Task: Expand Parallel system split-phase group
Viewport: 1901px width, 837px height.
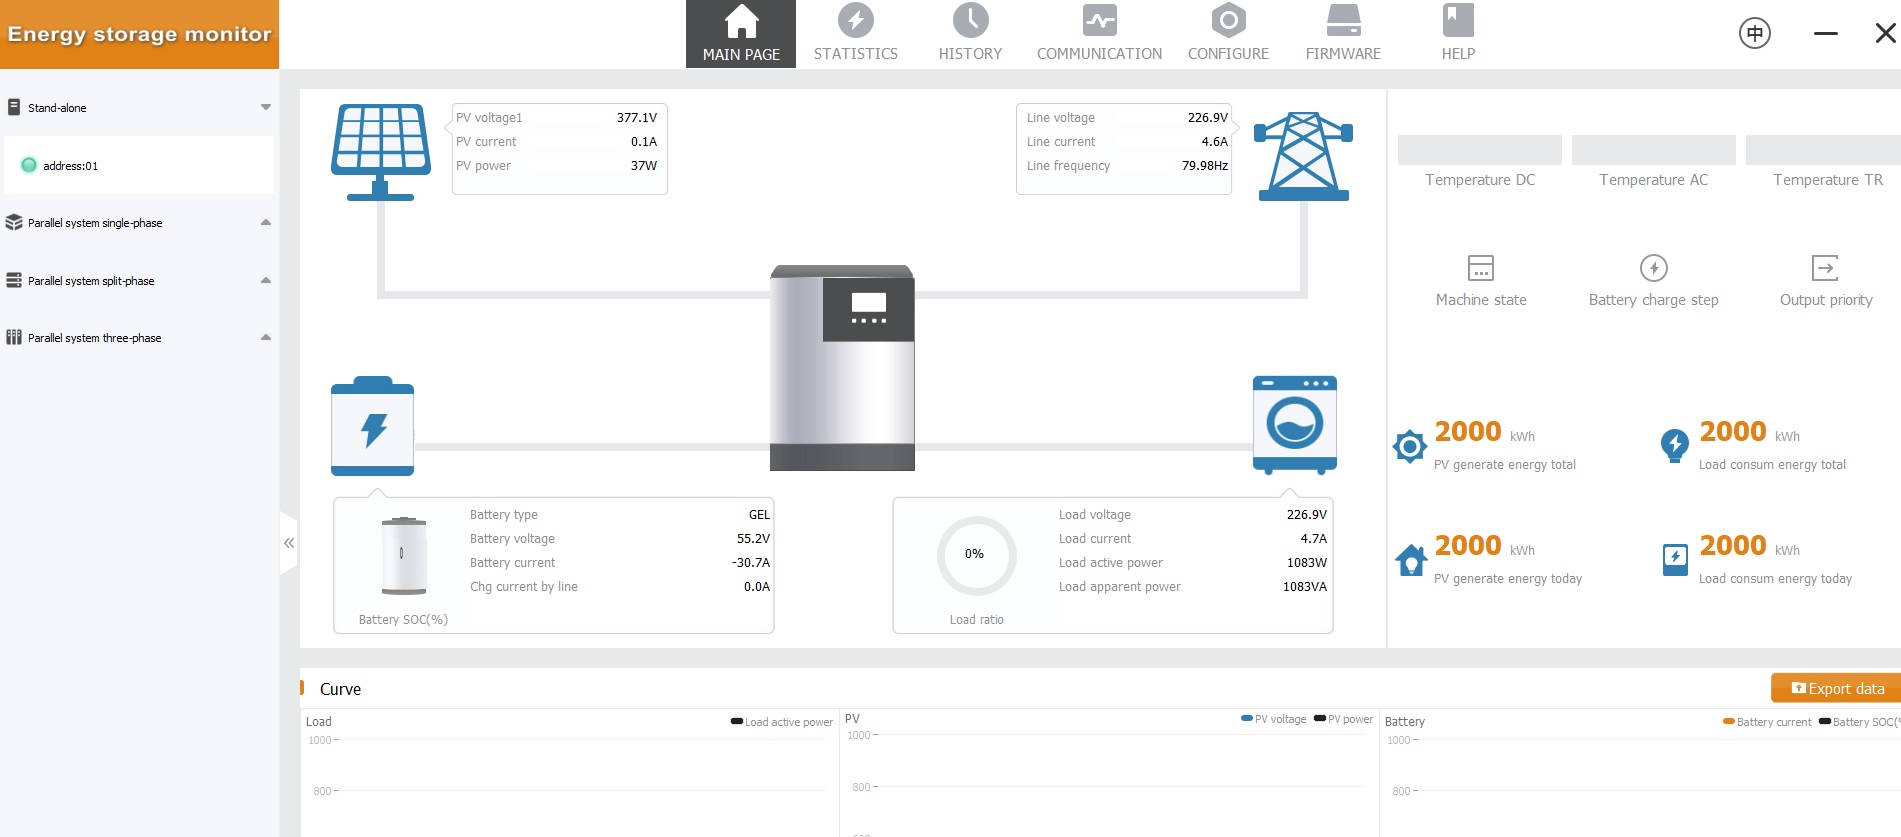Action: click(x=266, y=280)
